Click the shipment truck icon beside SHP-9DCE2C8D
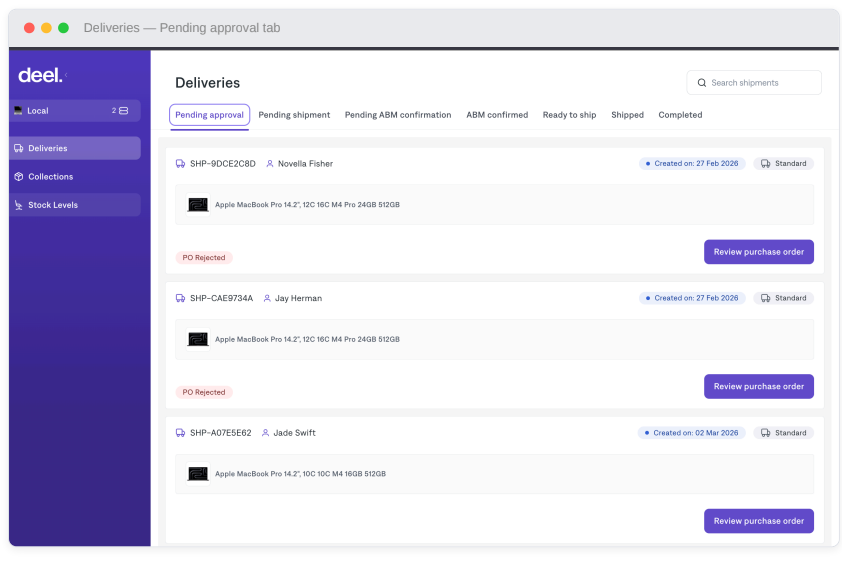Viewport: 842px width, 562px height. (x=180, y=164)
